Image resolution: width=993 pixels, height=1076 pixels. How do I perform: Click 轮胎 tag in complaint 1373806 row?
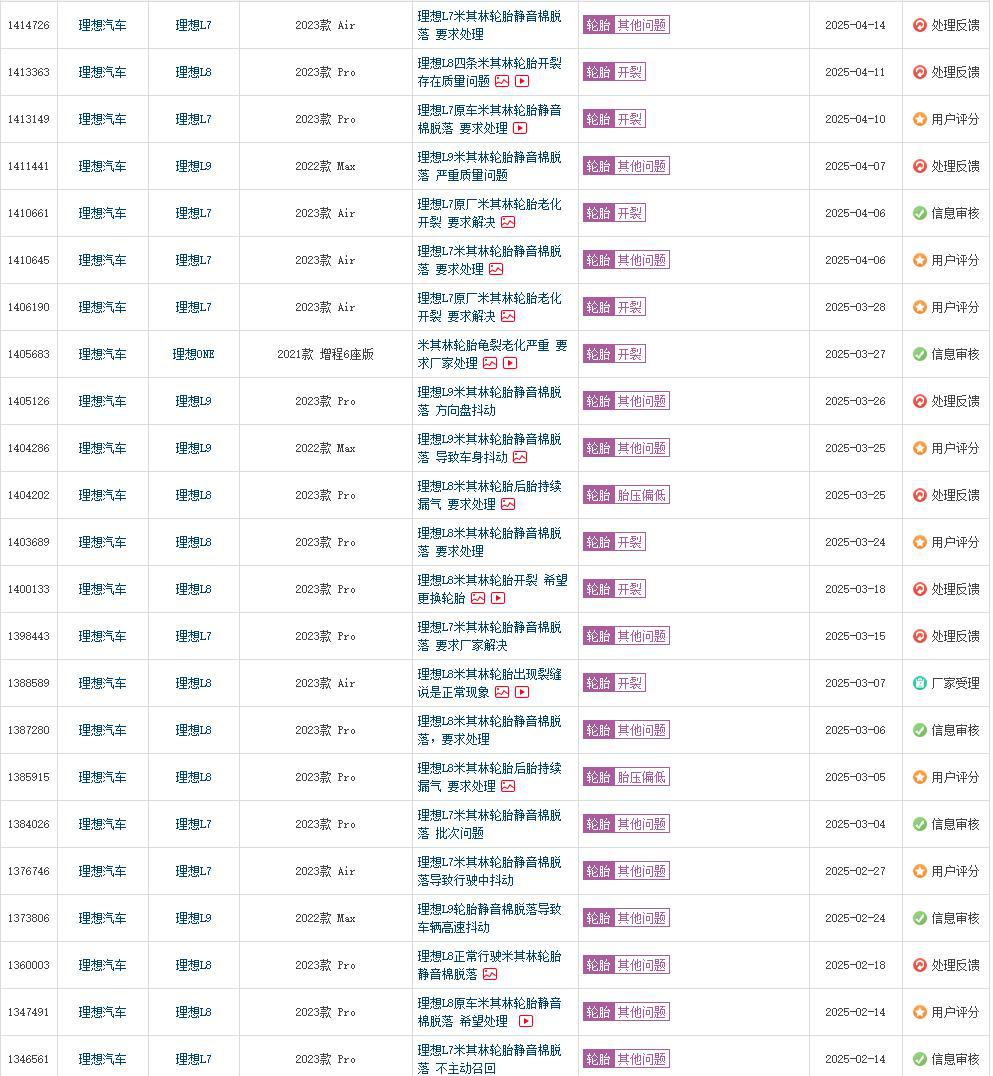point(598,918)
